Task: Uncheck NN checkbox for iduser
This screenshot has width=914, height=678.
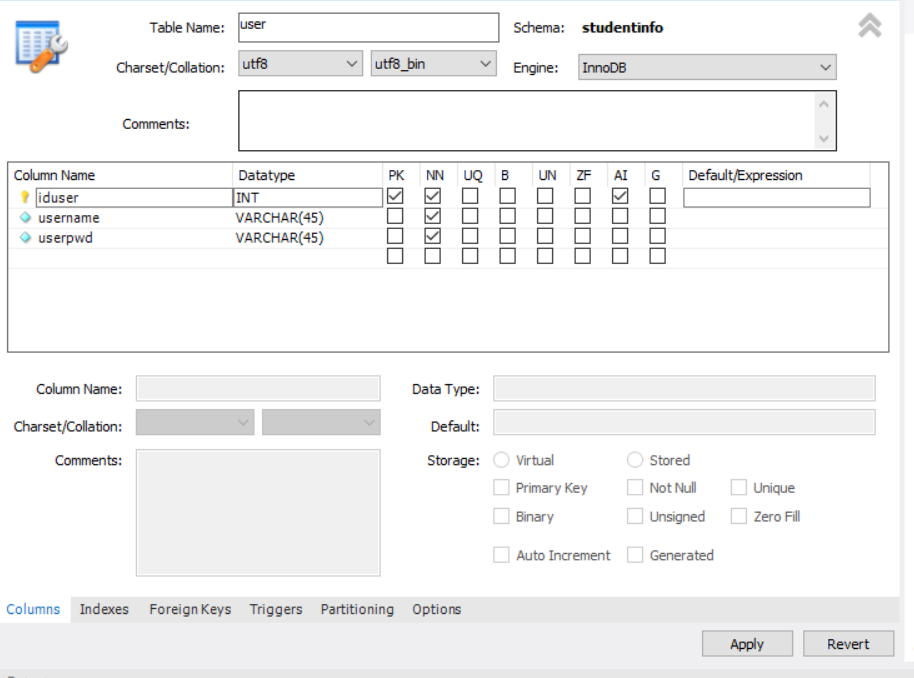Action: (x=433, y=196)
